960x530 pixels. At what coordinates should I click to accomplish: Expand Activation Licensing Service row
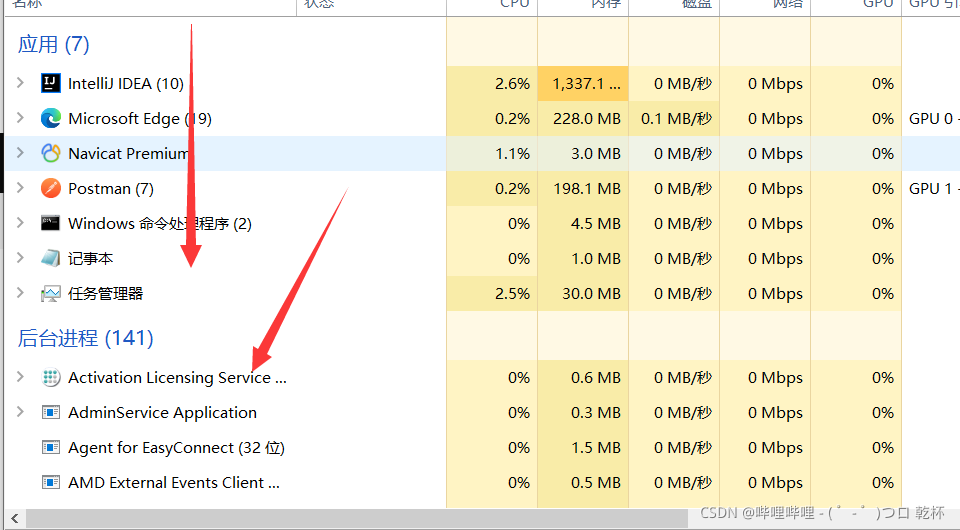coord(20,377)
